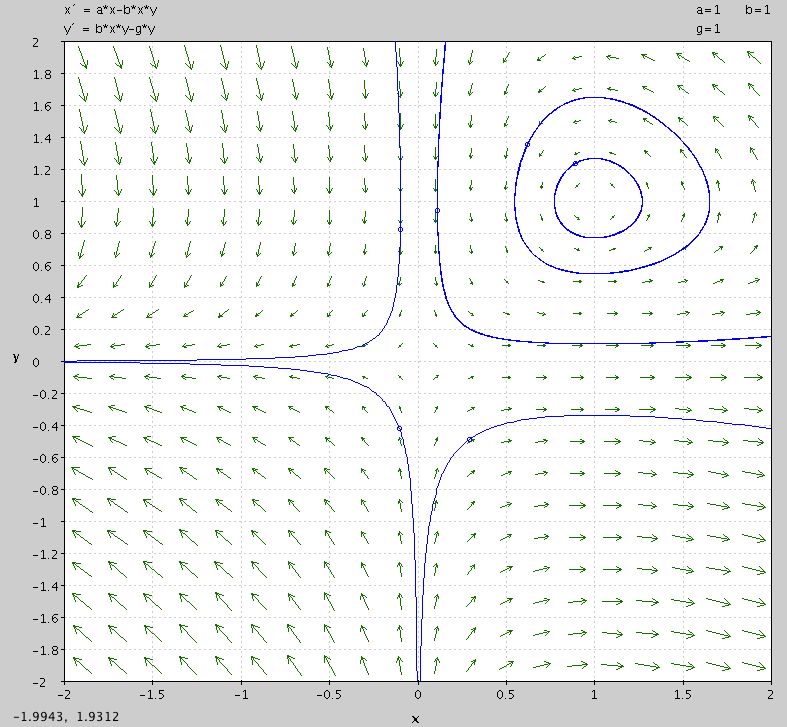Click the parameter label b=1
Viewport: 787px width, 727px height.
pos(758,10)
